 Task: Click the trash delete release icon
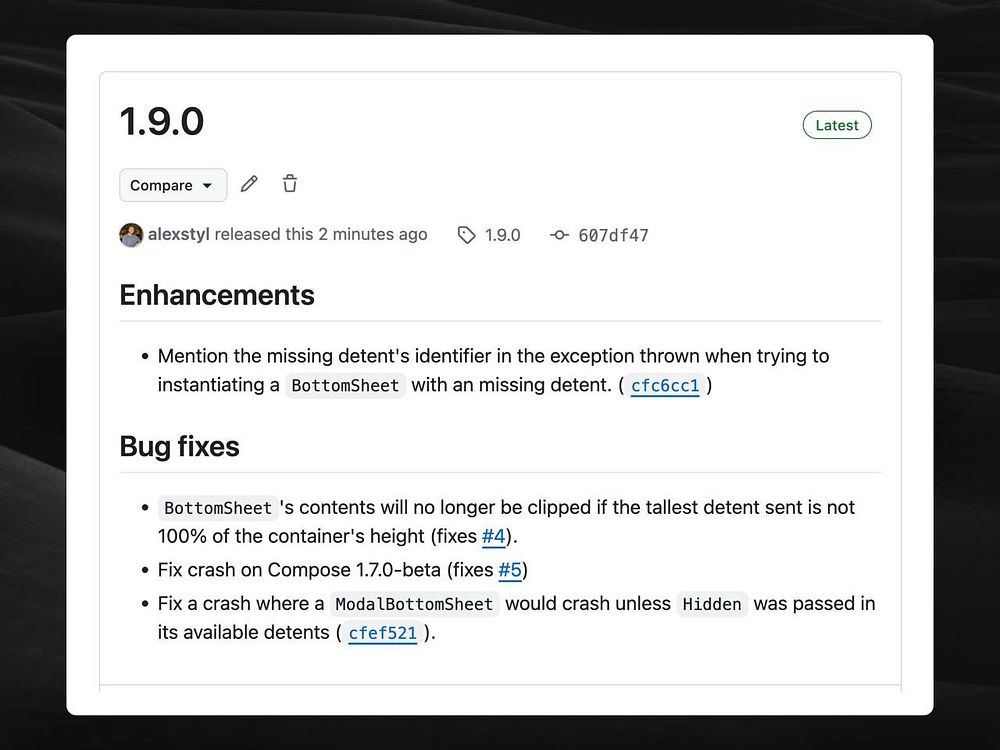coord(290,184)
